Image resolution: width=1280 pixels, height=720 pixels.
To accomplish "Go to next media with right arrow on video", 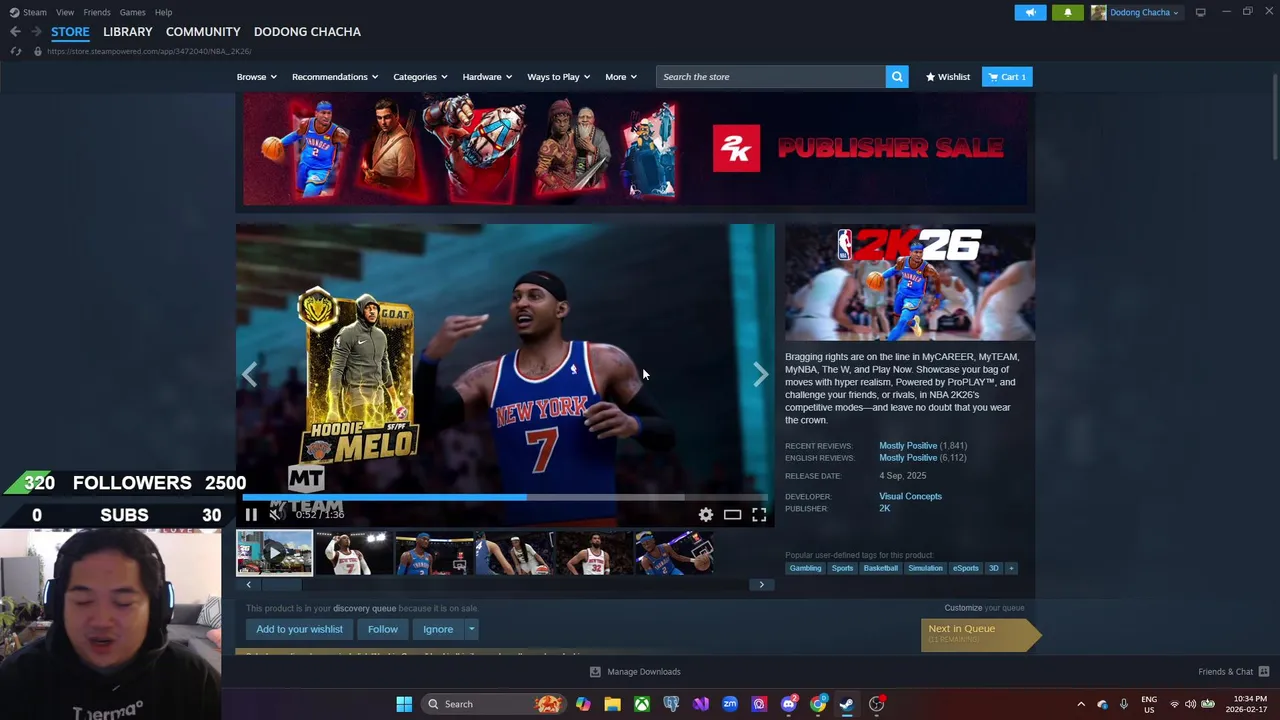I will coord(760,375).
